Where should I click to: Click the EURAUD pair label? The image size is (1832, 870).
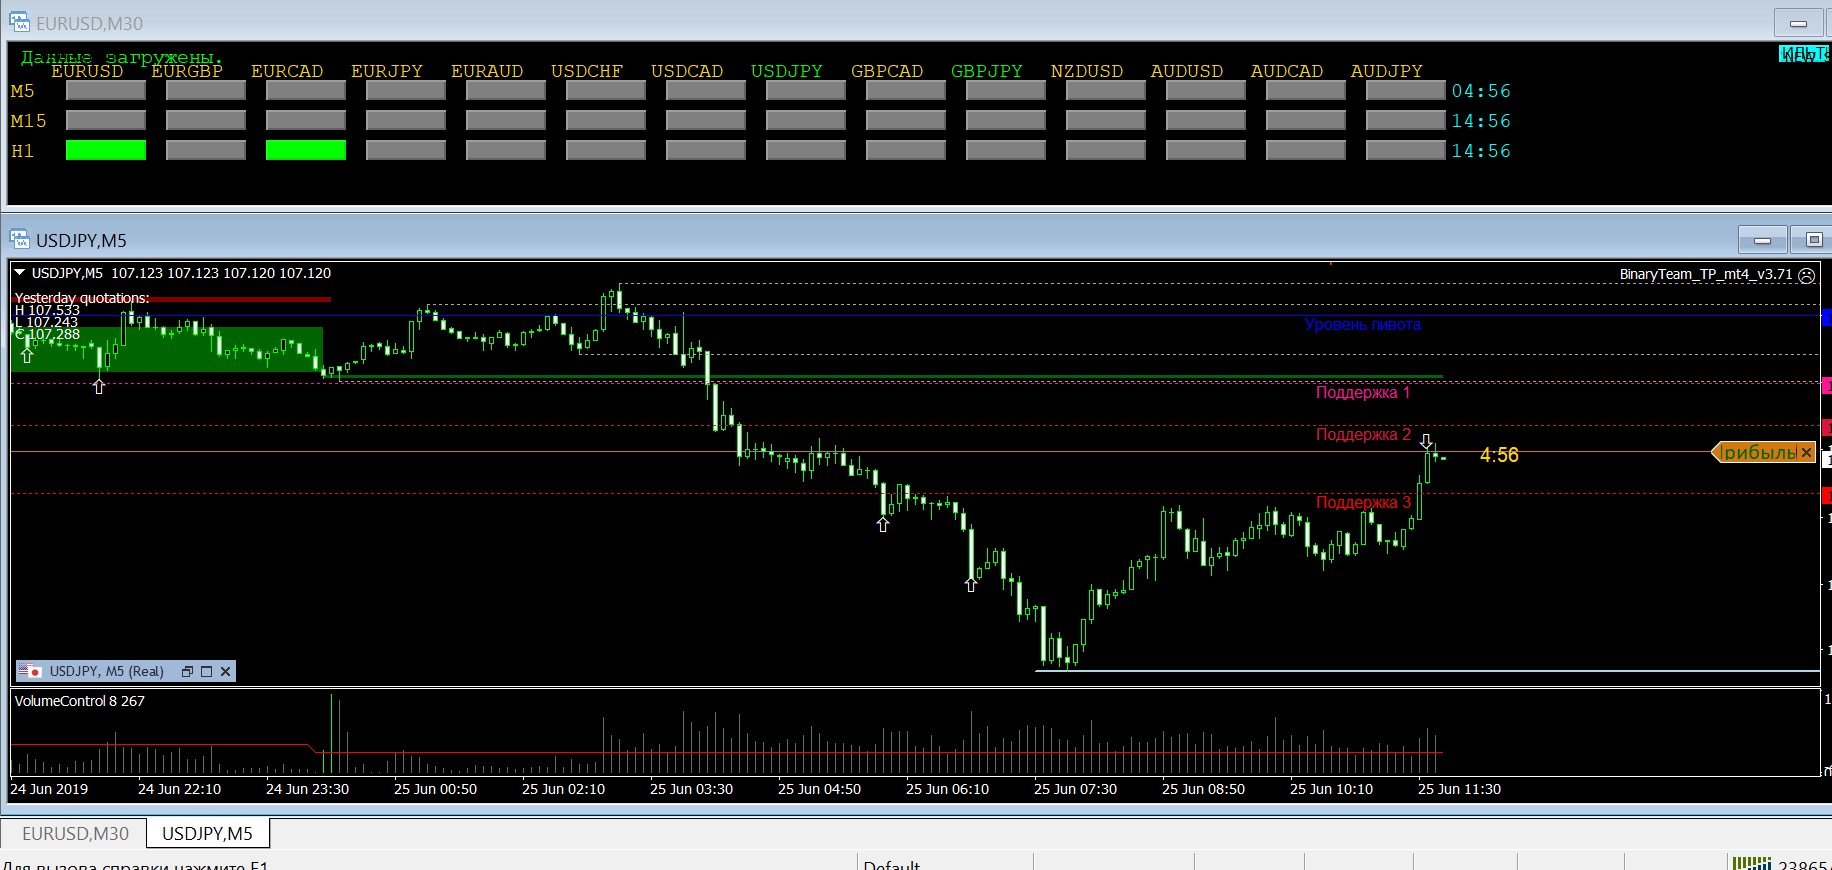point(487,71)
